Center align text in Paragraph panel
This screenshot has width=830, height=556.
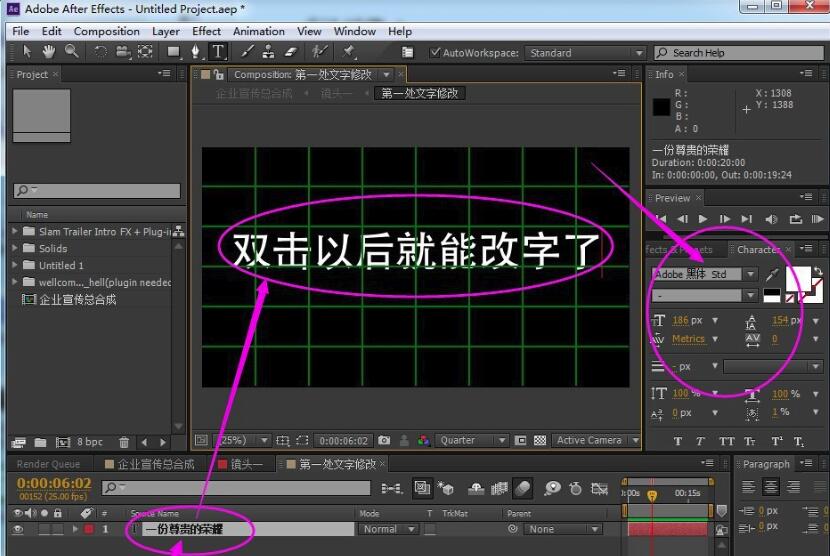(771, 487)
